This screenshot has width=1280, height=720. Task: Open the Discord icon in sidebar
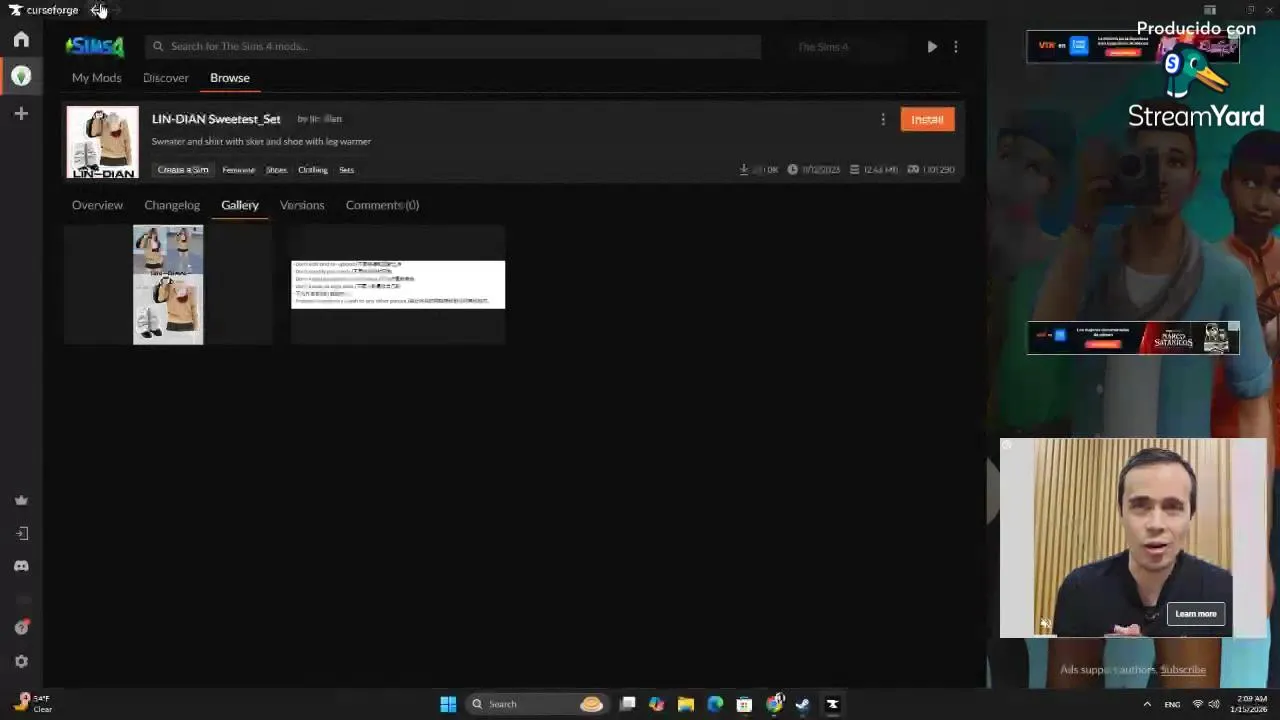click(x=21, y=566)
